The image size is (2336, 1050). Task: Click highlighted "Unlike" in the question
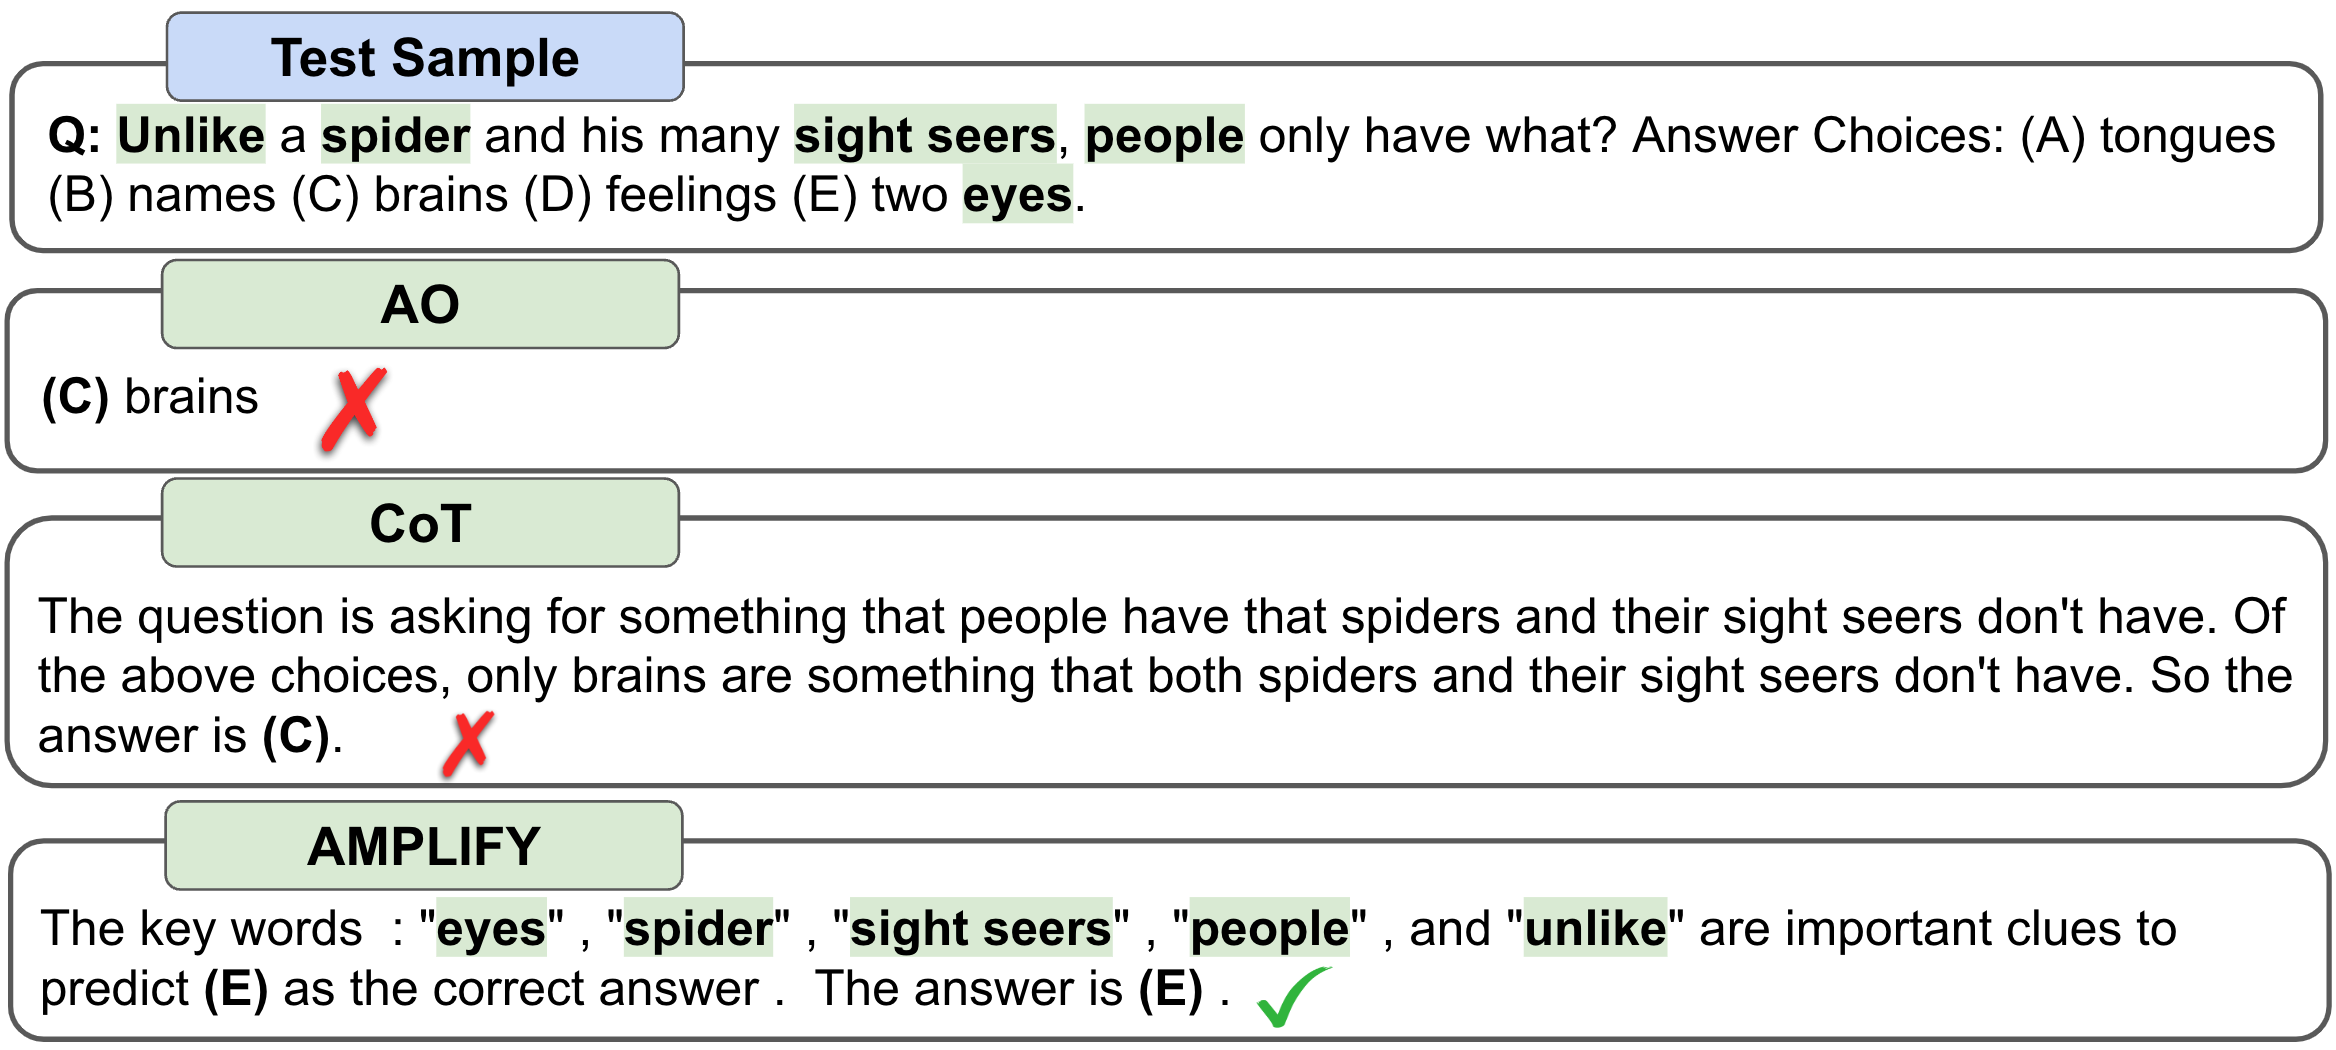point(191,135)
